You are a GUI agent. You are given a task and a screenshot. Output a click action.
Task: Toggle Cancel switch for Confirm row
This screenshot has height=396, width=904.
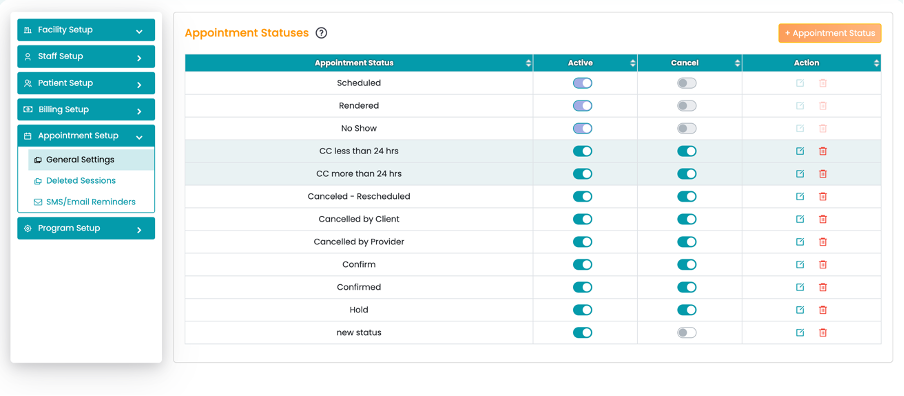pyautogui.click(x=687, y=265)
